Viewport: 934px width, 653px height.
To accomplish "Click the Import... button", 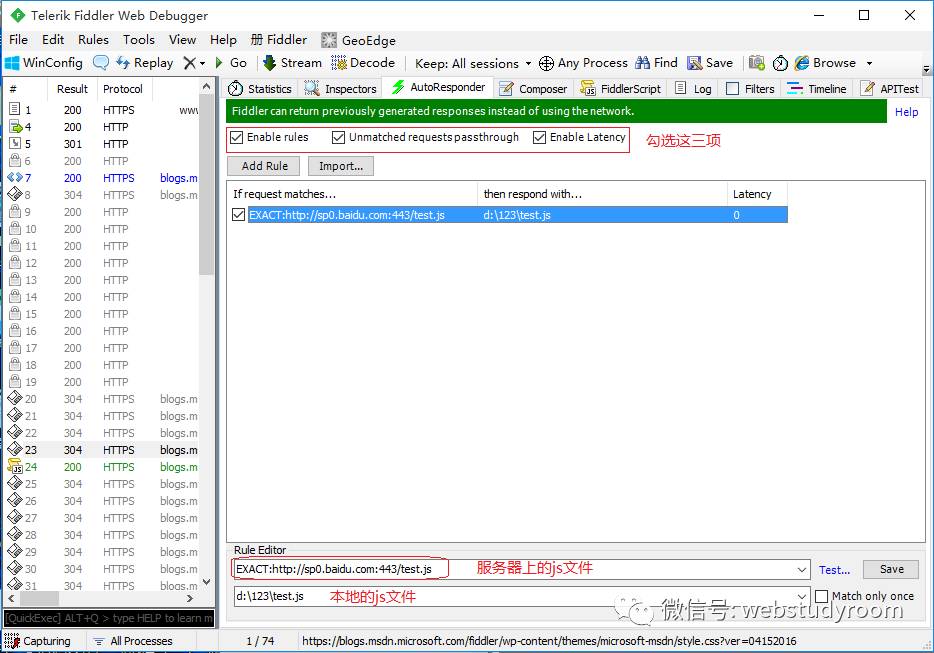I will tap(341, 166).
